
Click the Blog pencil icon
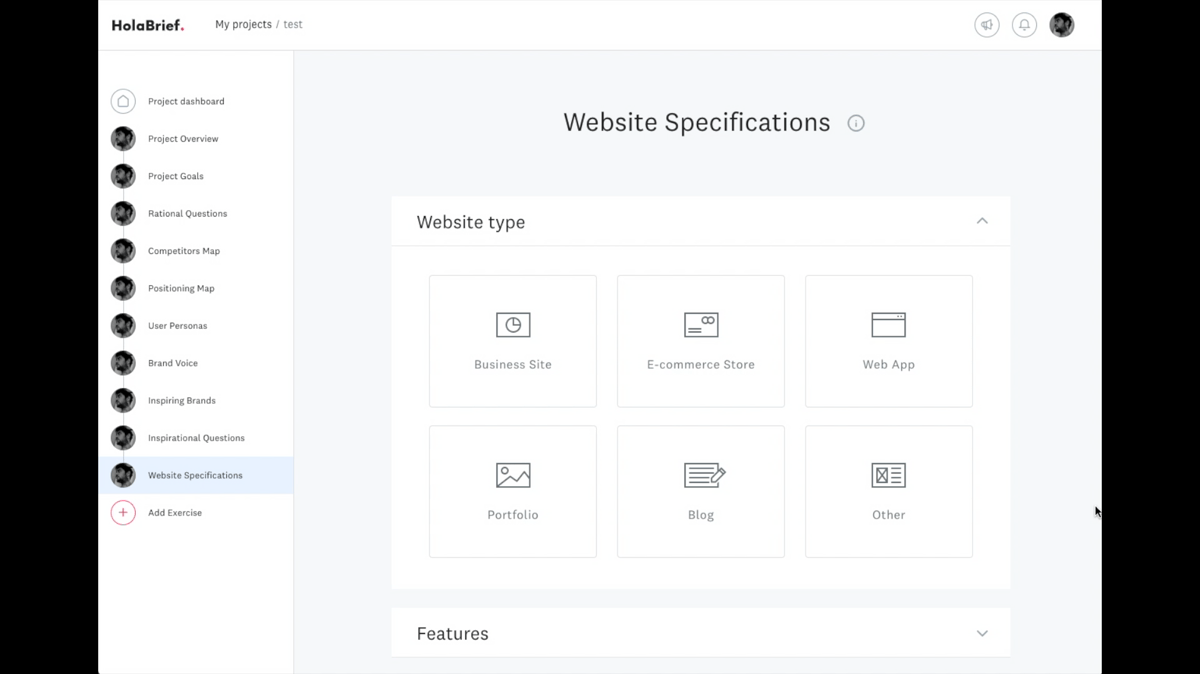tap(705, 475)
